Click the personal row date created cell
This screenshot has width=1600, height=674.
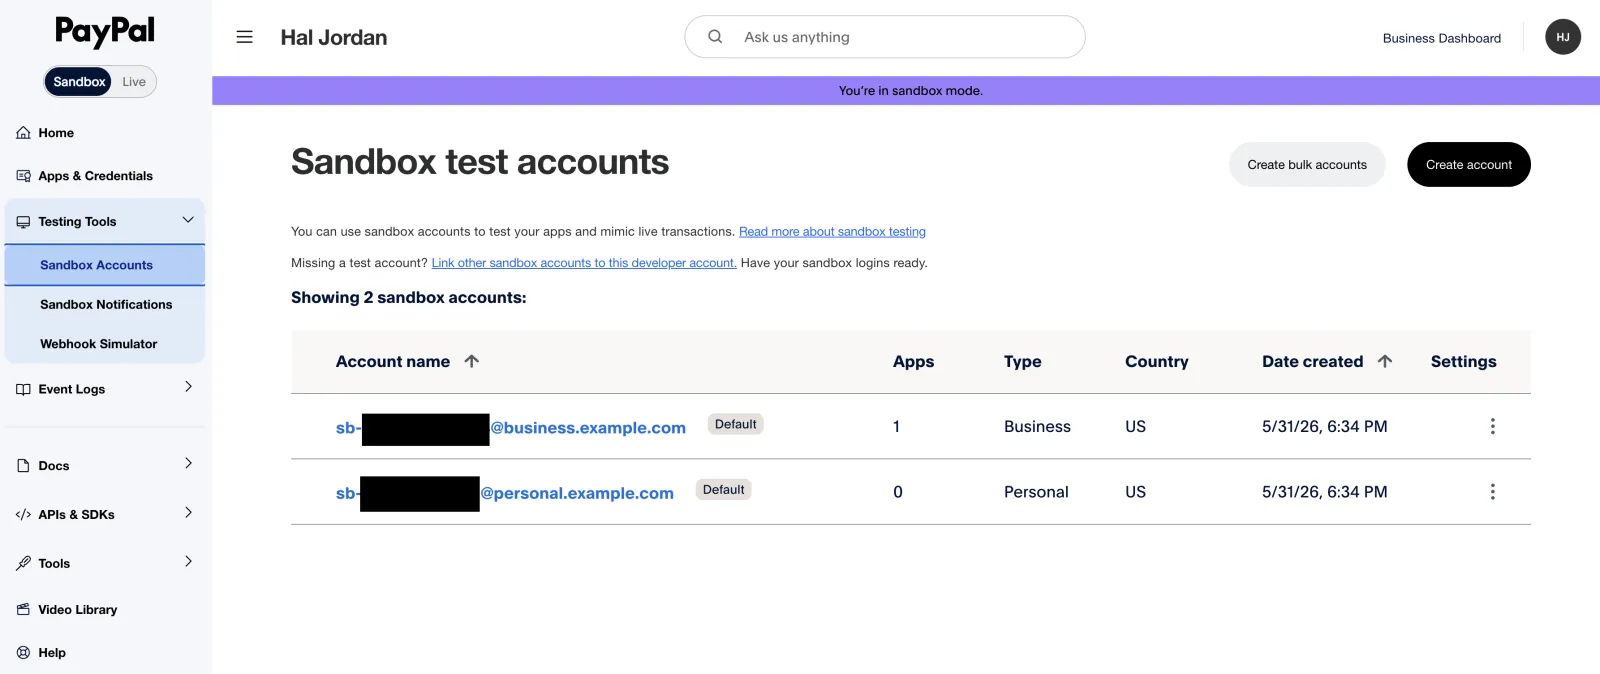pos(1324,492)
